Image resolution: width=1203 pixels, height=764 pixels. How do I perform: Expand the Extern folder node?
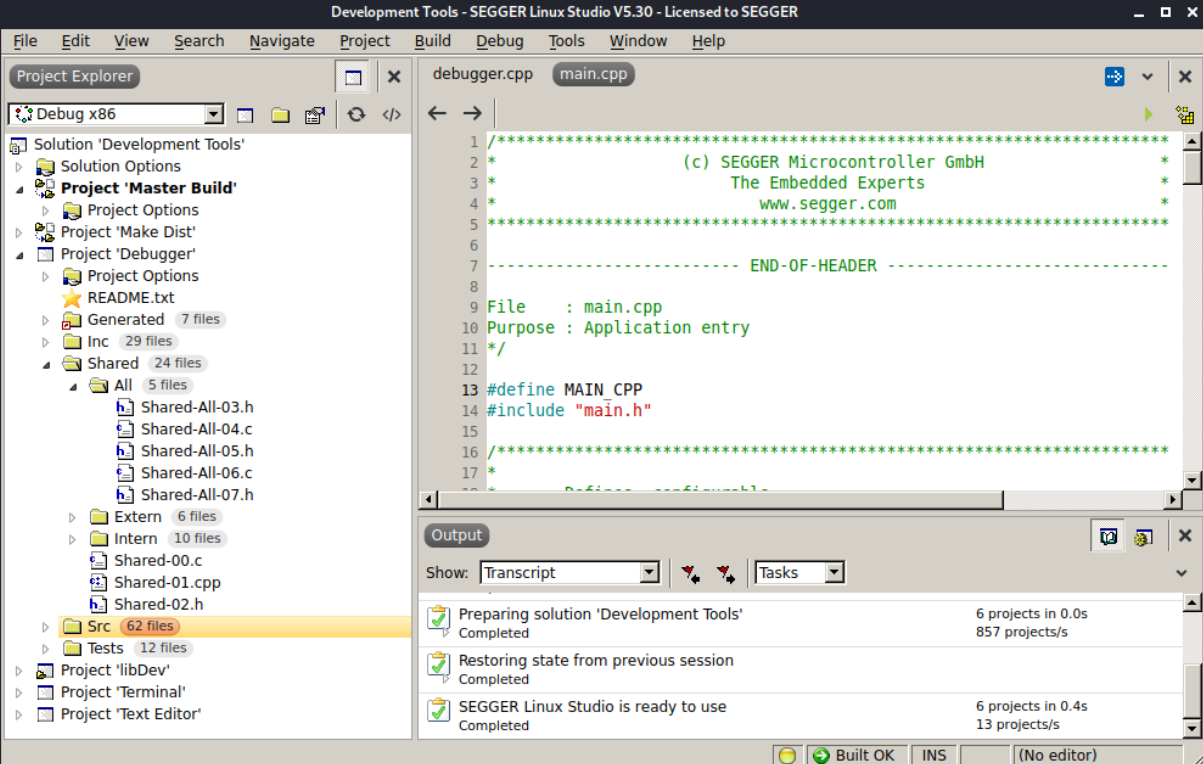[x=73, y=517]
